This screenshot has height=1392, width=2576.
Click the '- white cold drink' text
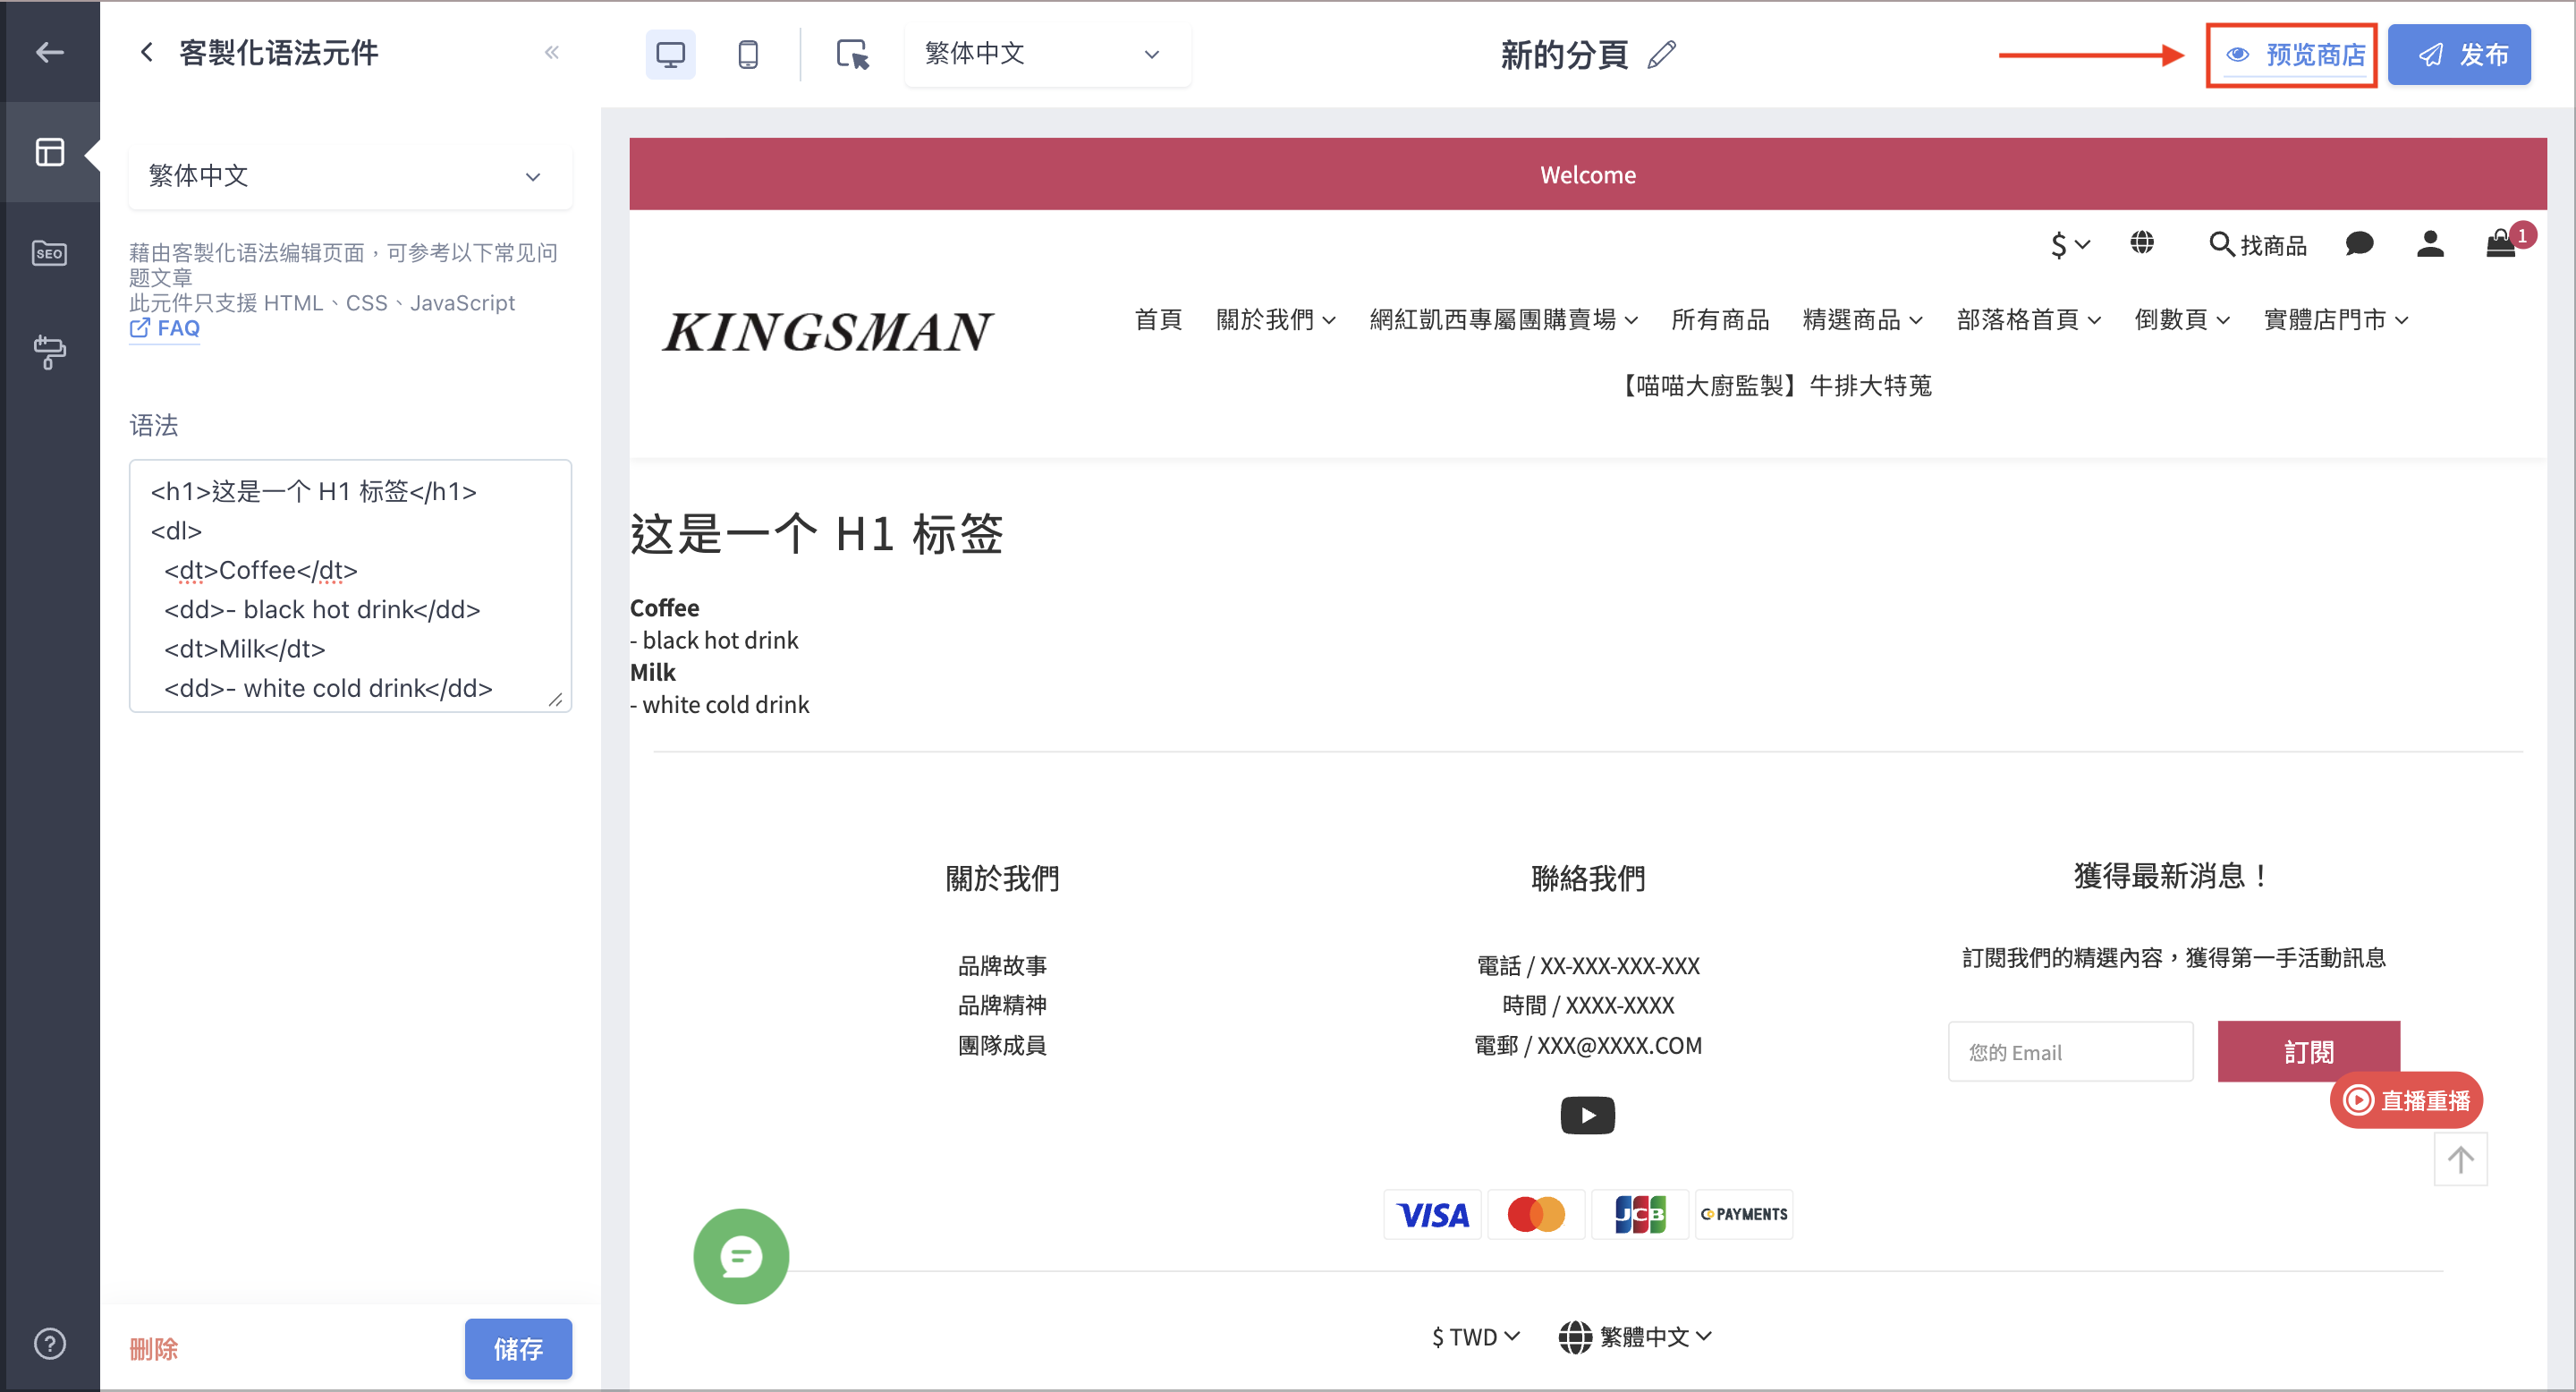click(x=719, y=705)
